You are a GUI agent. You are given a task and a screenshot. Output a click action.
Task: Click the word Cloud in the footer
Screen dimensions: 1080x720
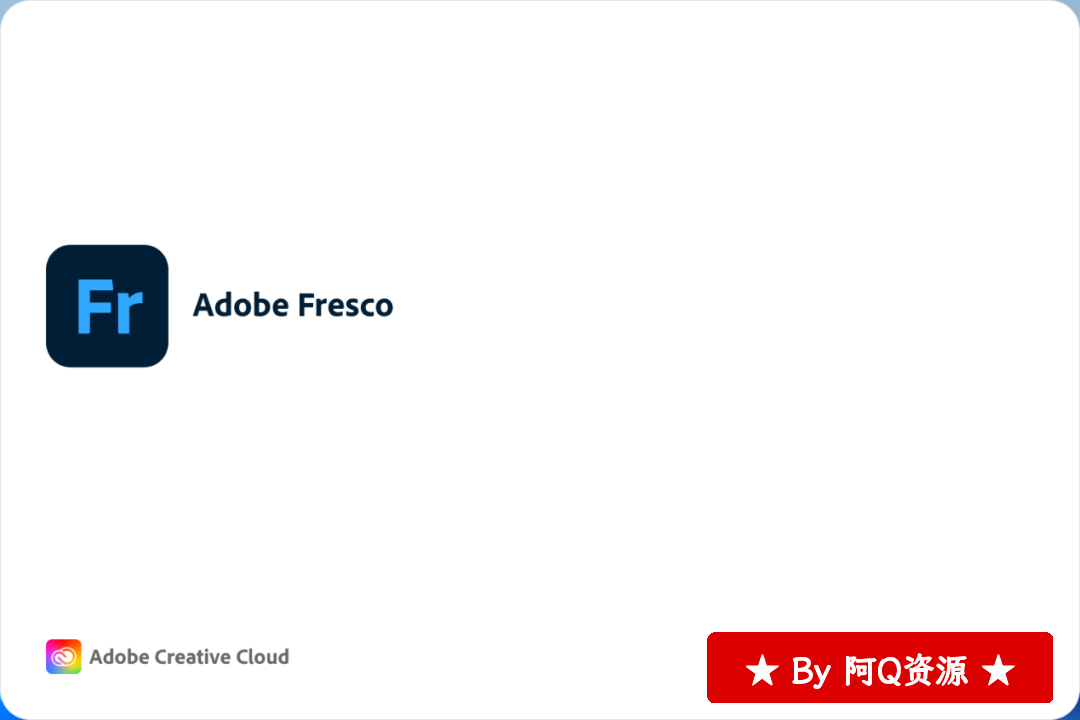coord(262,657)
